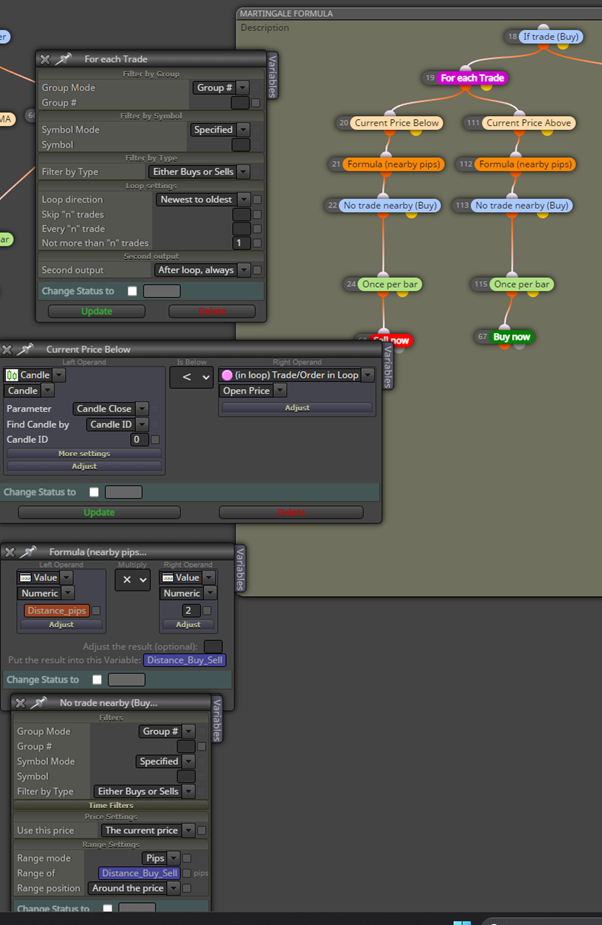This screenshot has width=602, height=925.
Task: Open Group Mode dropdown in For each Trade
Action: point(221,87)
